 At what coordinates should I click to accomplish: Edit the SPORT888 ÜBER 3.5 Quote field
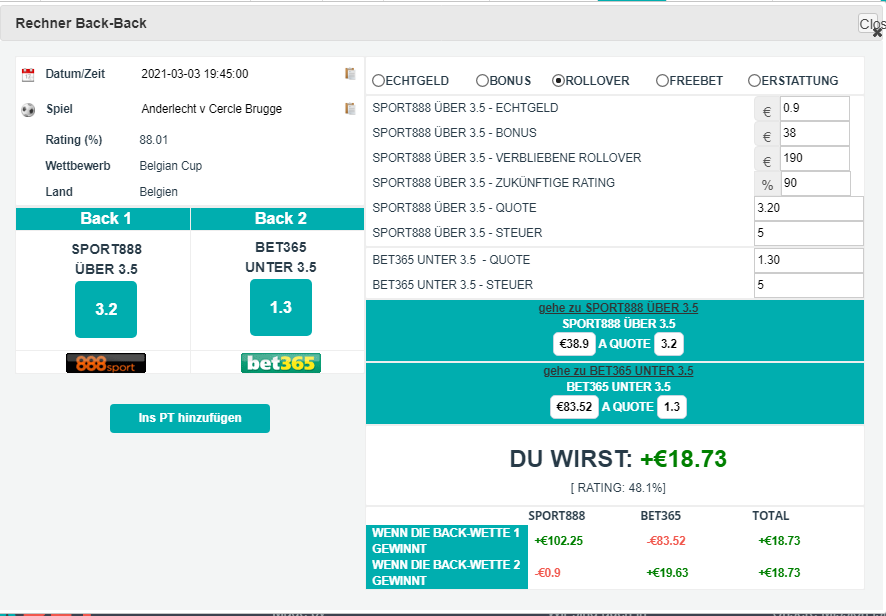point(809,209)
